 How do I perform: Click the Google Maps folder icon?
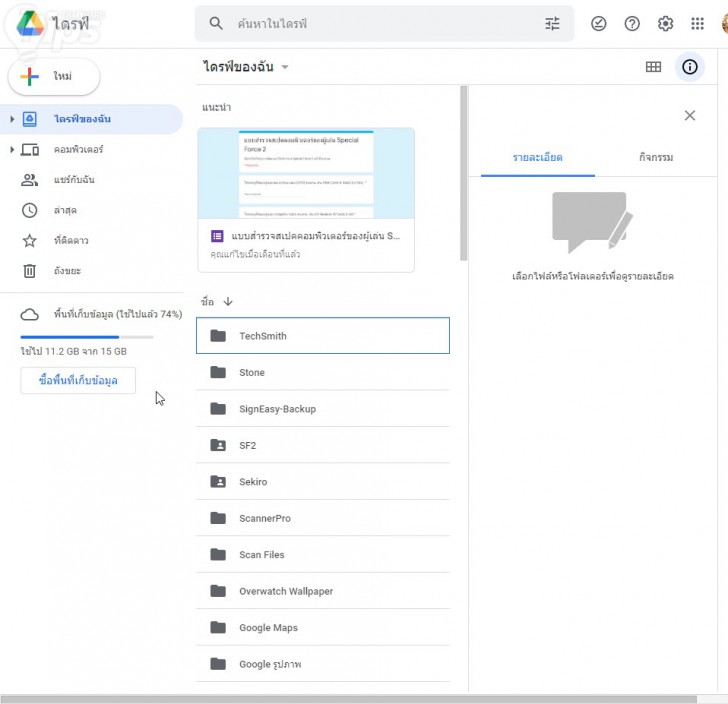click(218, 627)
